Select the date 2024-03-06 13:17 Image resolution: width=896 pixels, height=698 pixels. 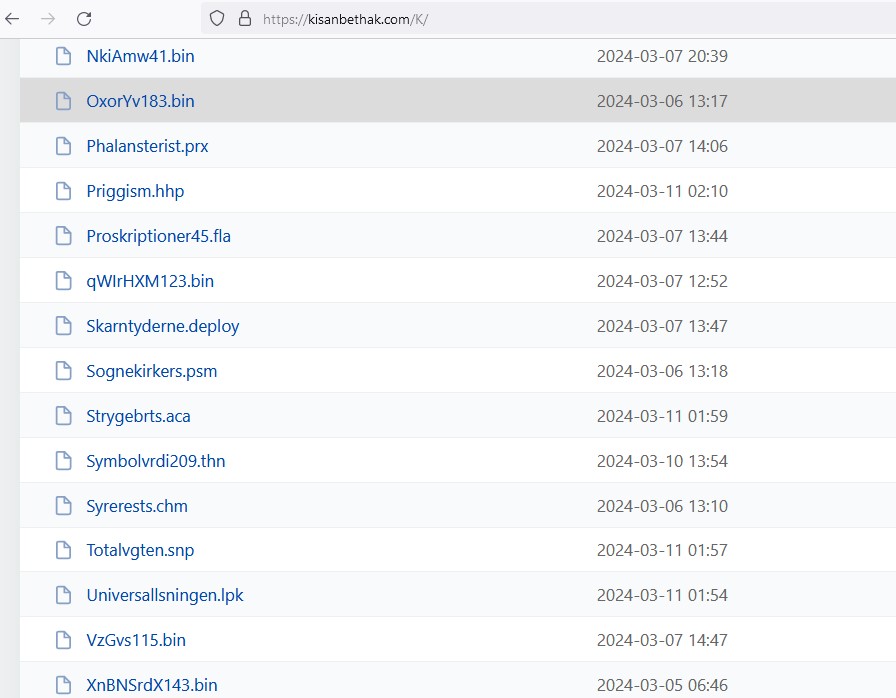click(662, 101)
